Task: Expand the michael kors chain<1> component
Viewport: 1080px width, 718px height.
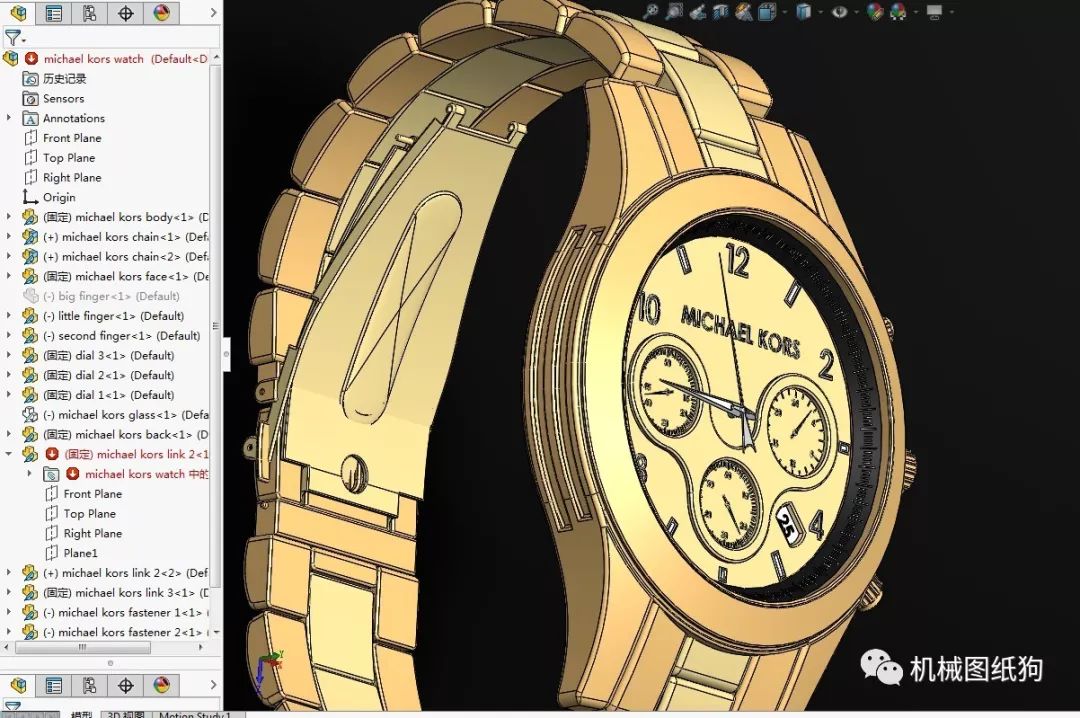Action: tap(8, 236)
